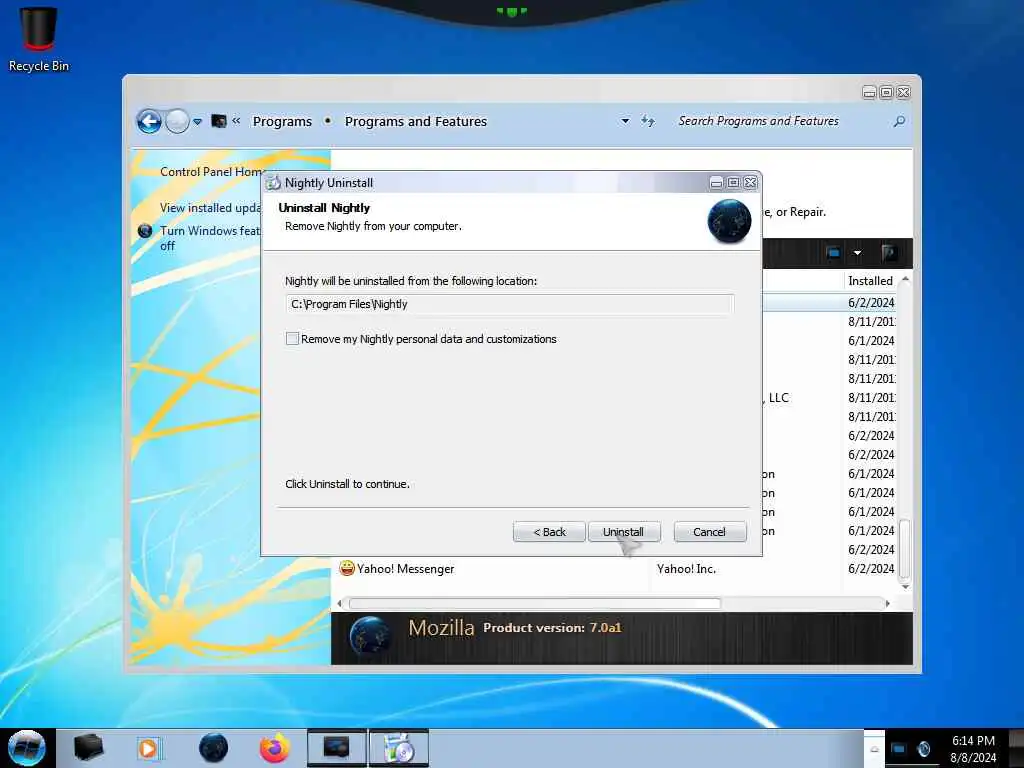Change the view using the views toolbar icon

point(833,253)
